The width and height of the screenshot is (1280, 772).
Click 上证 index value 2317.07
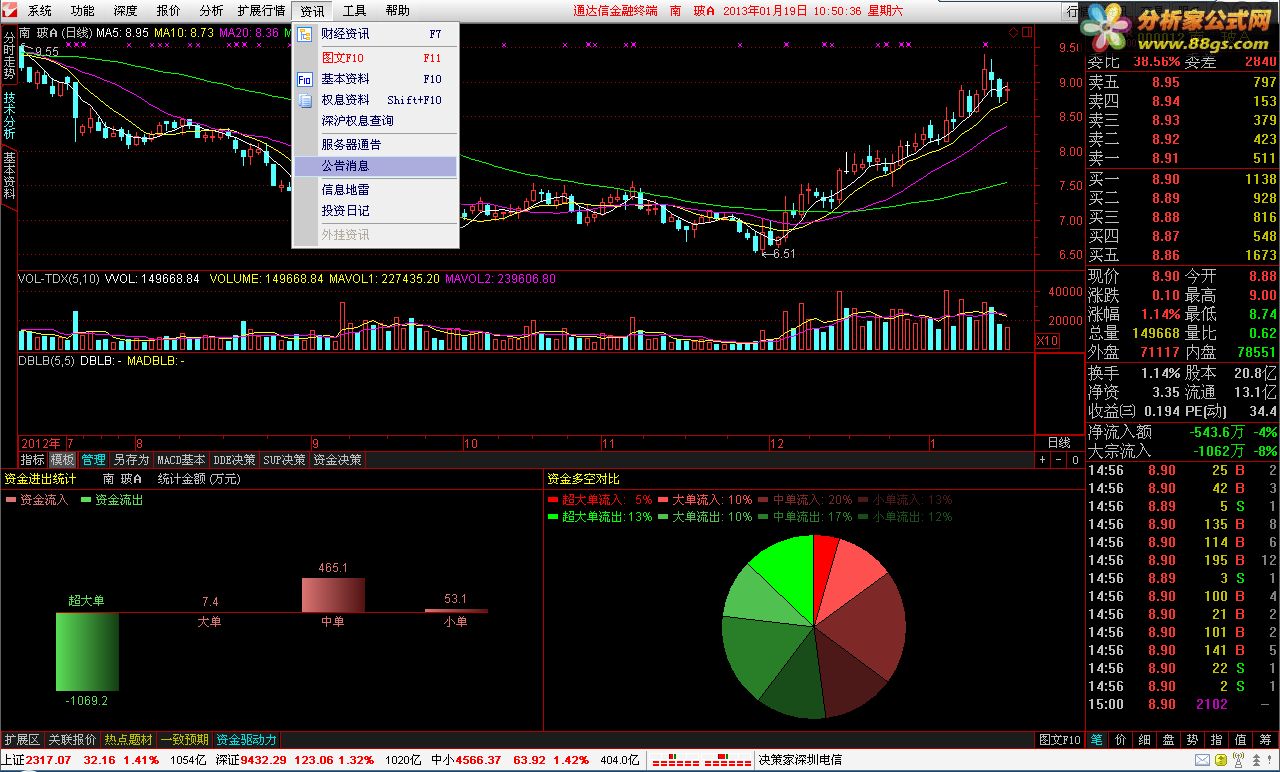49,760
